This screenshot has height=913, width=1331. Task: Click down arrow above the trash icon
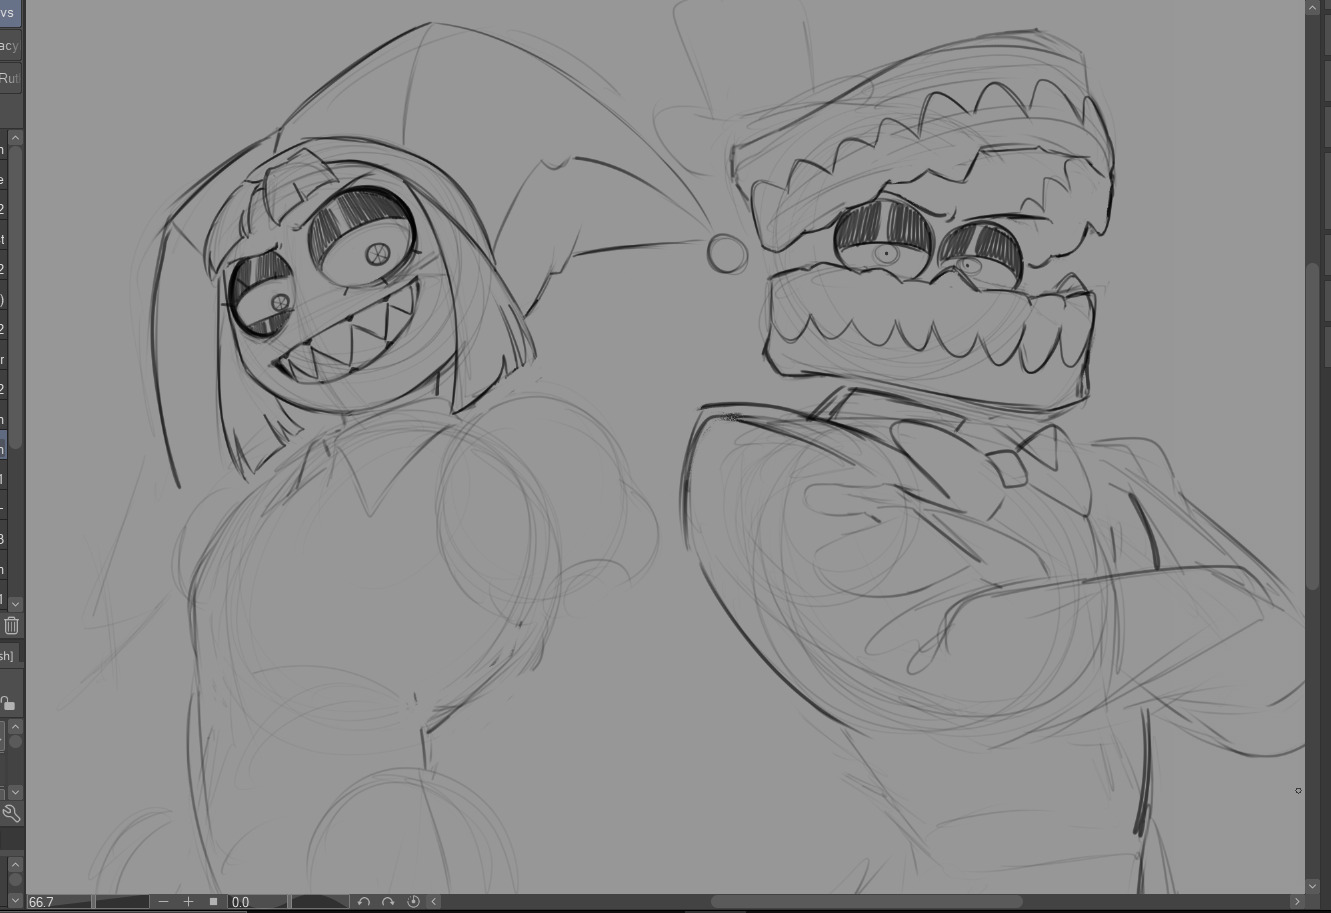pos(15,604)
